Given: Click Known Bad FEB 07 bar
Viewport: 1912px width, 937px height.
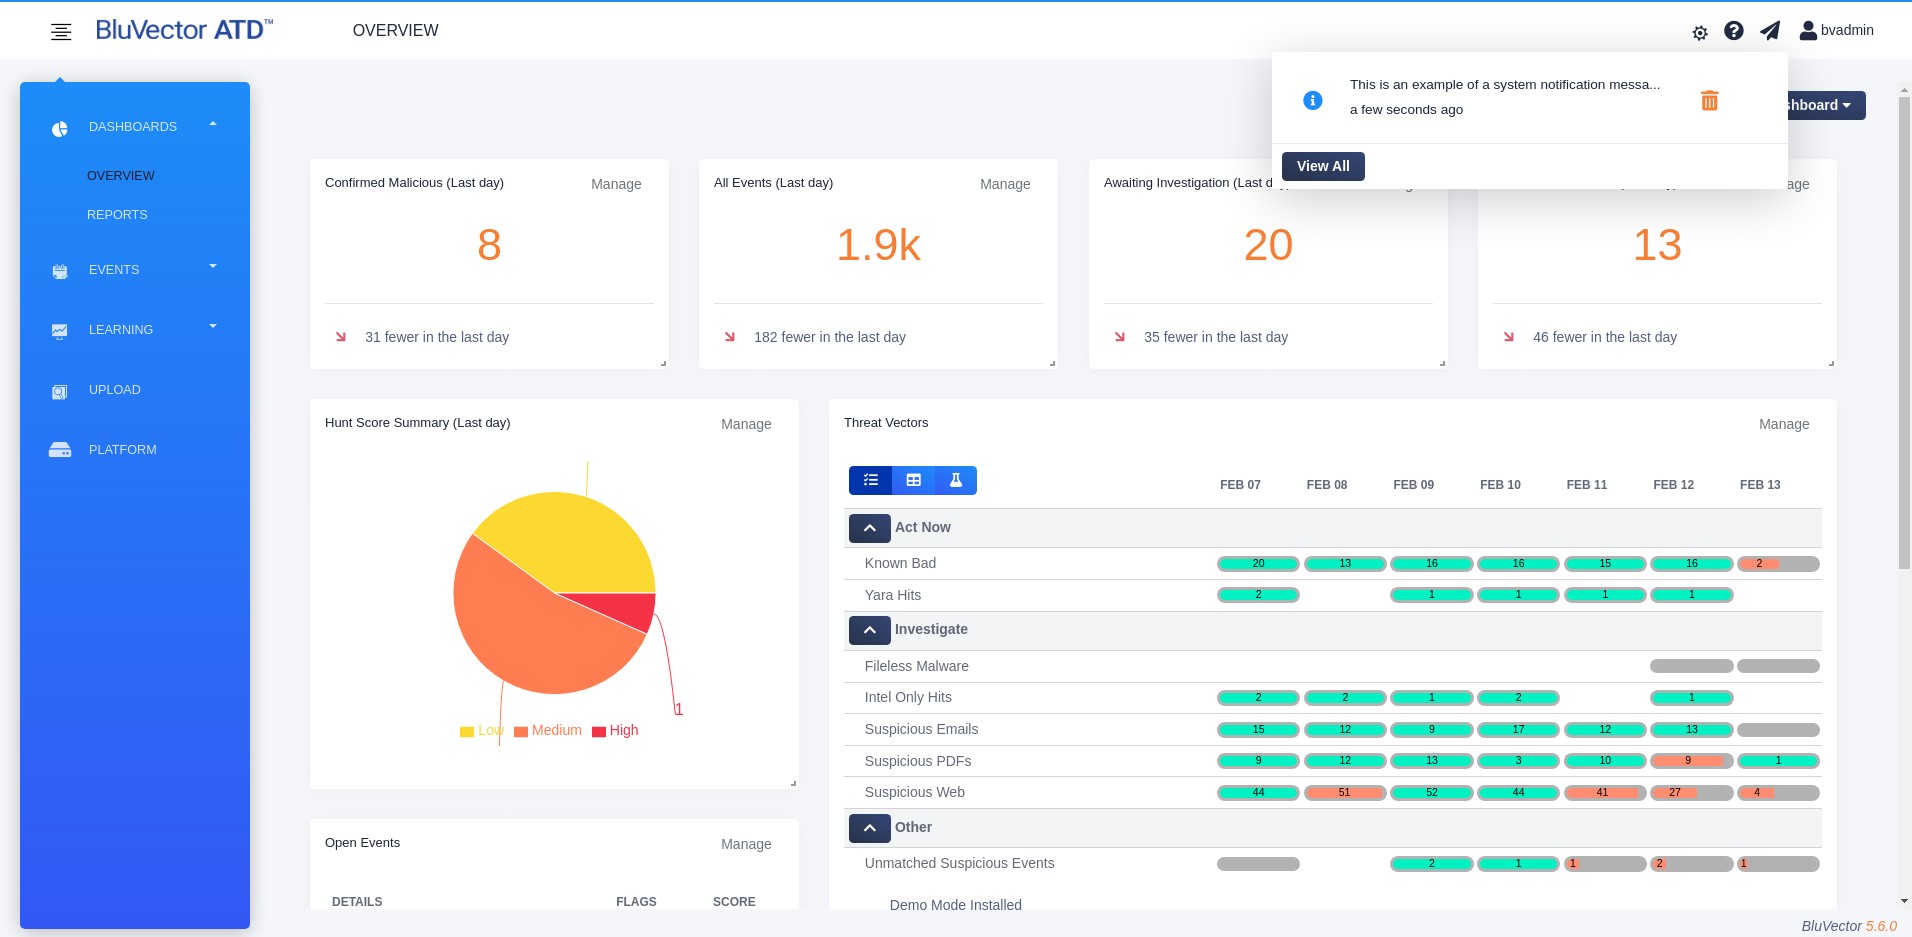Looking at the screenshot, I should tap(1258, 564).
